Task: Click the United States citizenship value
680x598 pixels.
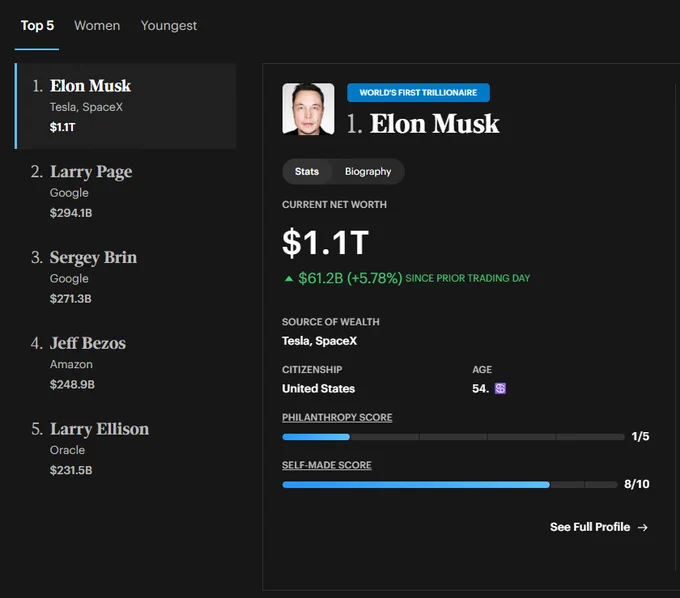Action: (x=318, y=389)
